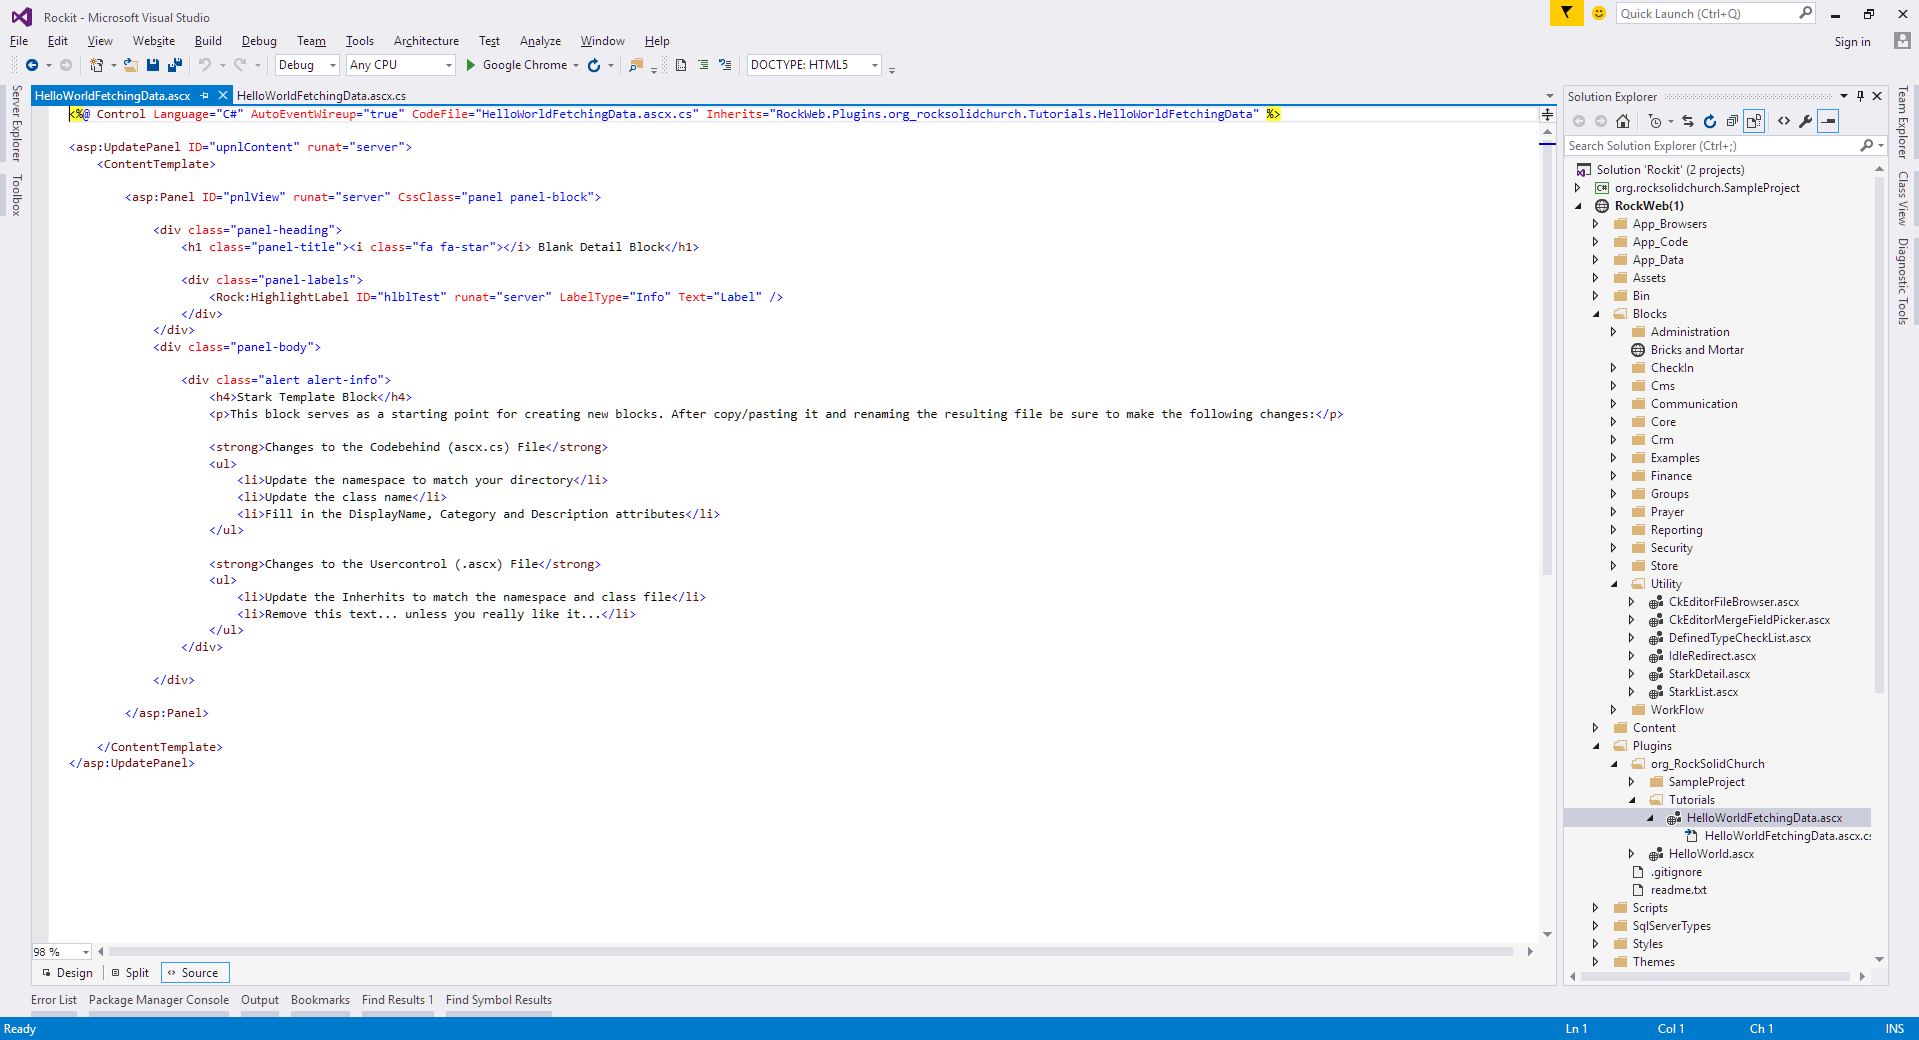Click the Sign in link

(1852, 42)
